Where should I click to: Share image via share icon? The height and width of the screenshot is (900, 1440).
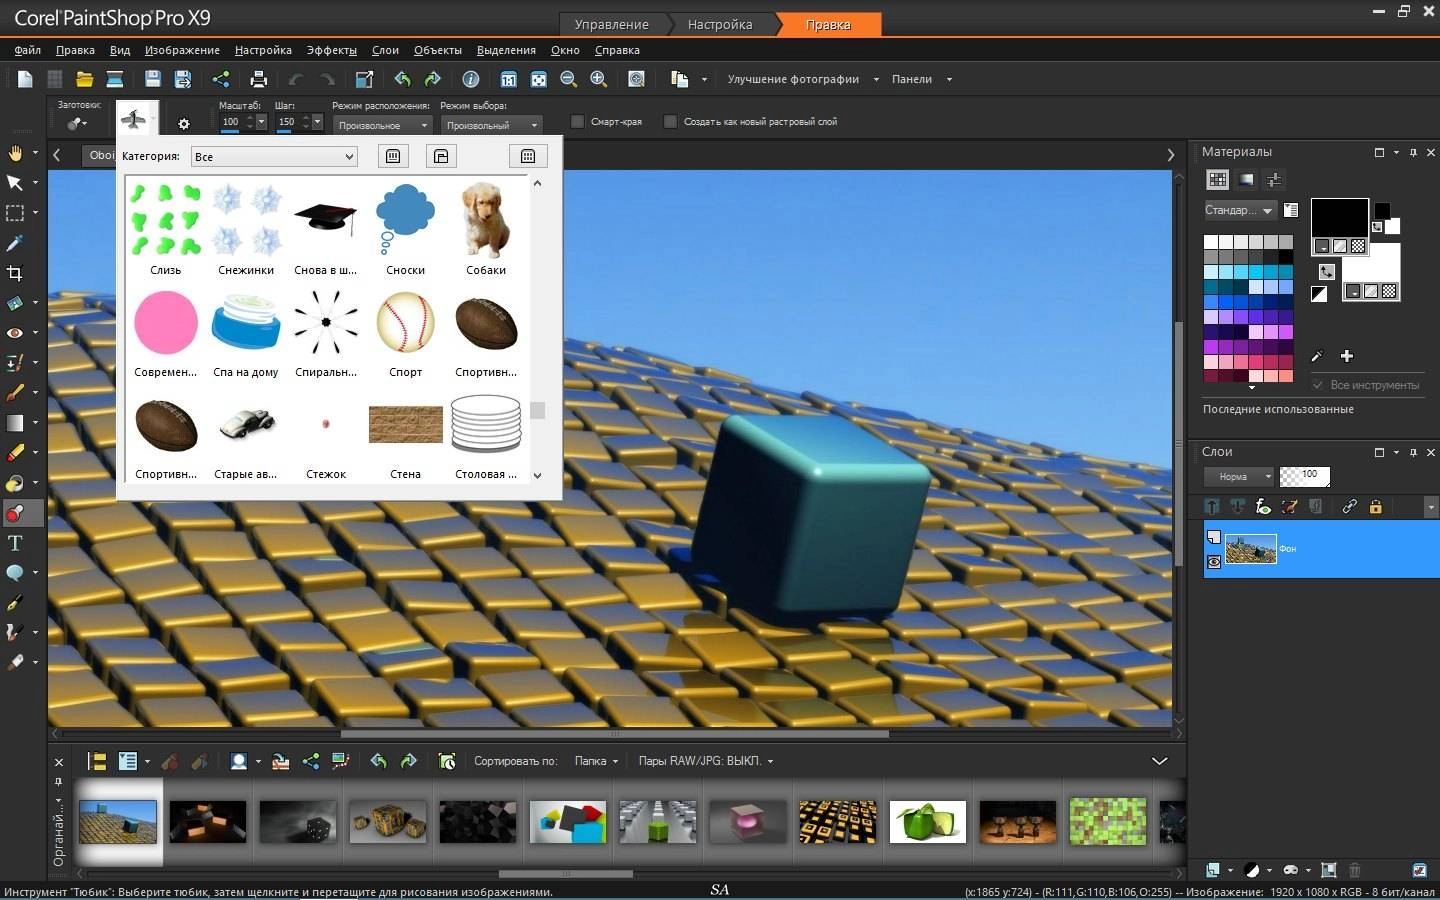pyautogui.click(x=221, y=79)
